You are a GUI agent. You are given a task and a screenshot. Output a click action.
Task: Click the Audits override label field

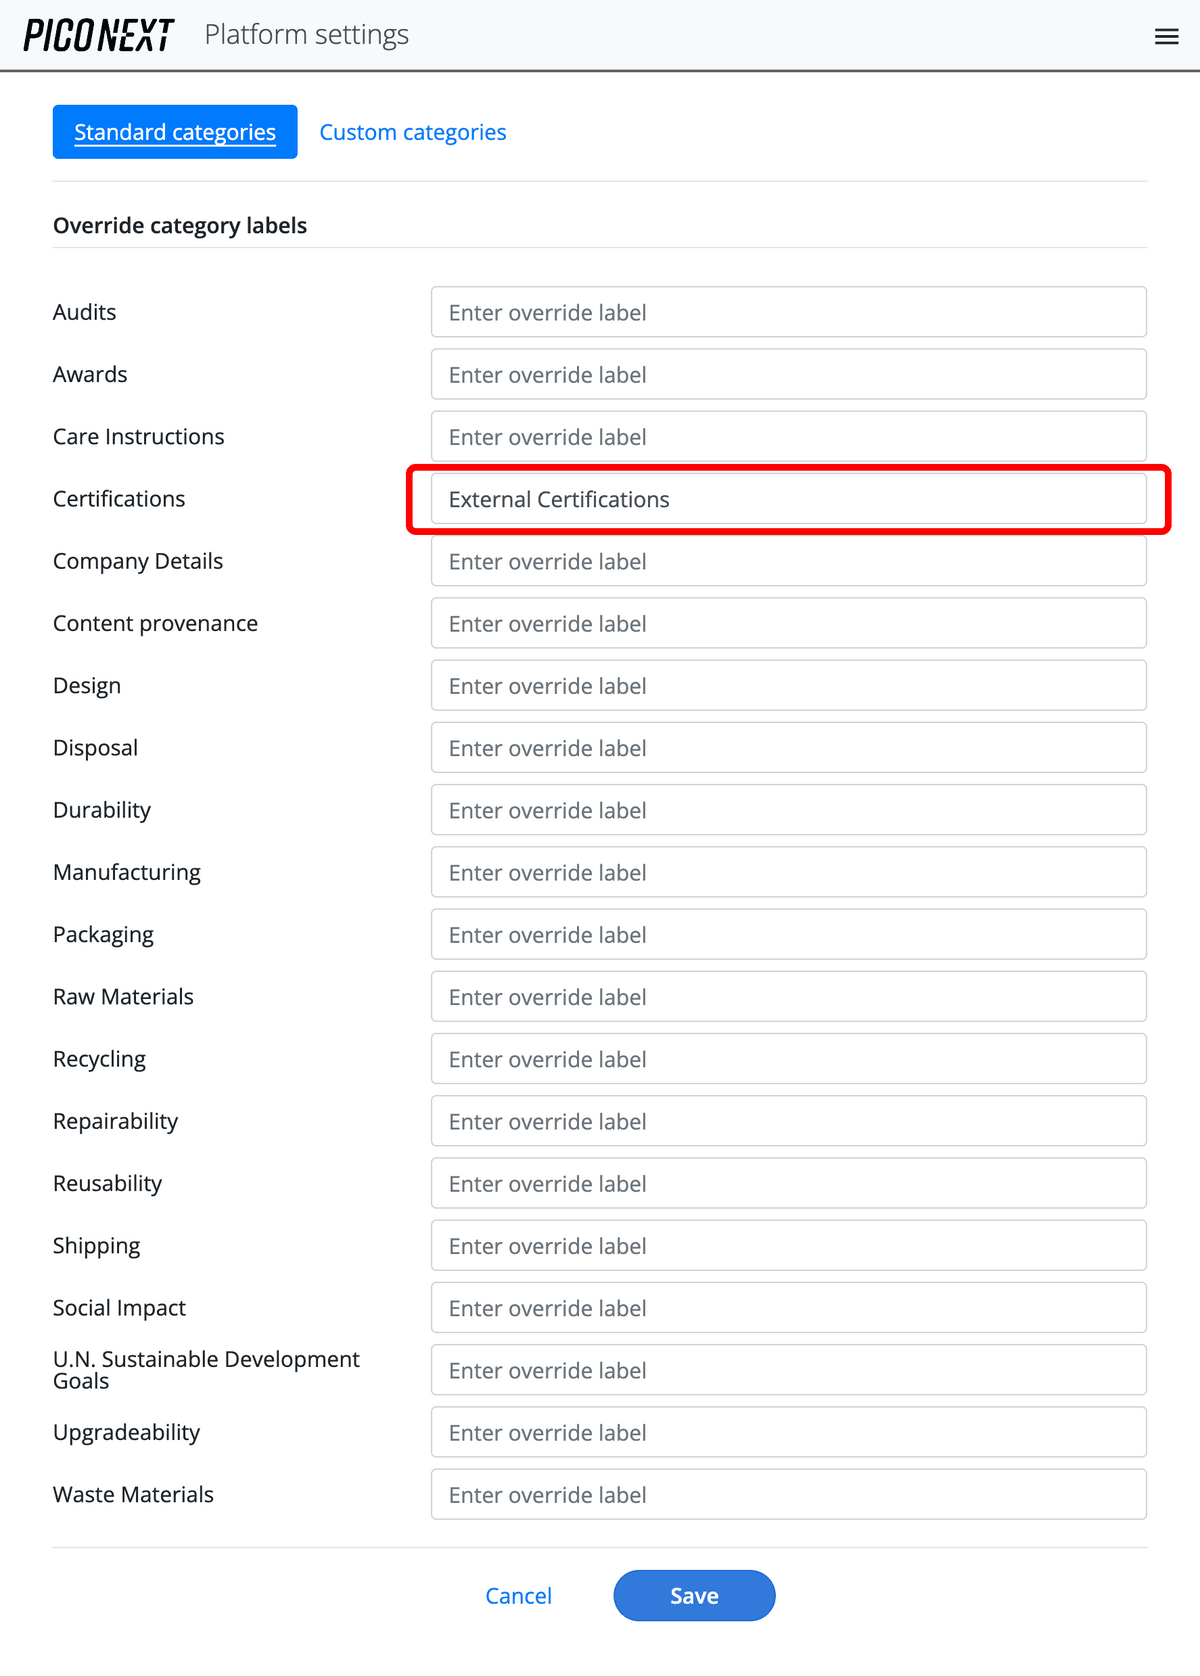point(788,312)
